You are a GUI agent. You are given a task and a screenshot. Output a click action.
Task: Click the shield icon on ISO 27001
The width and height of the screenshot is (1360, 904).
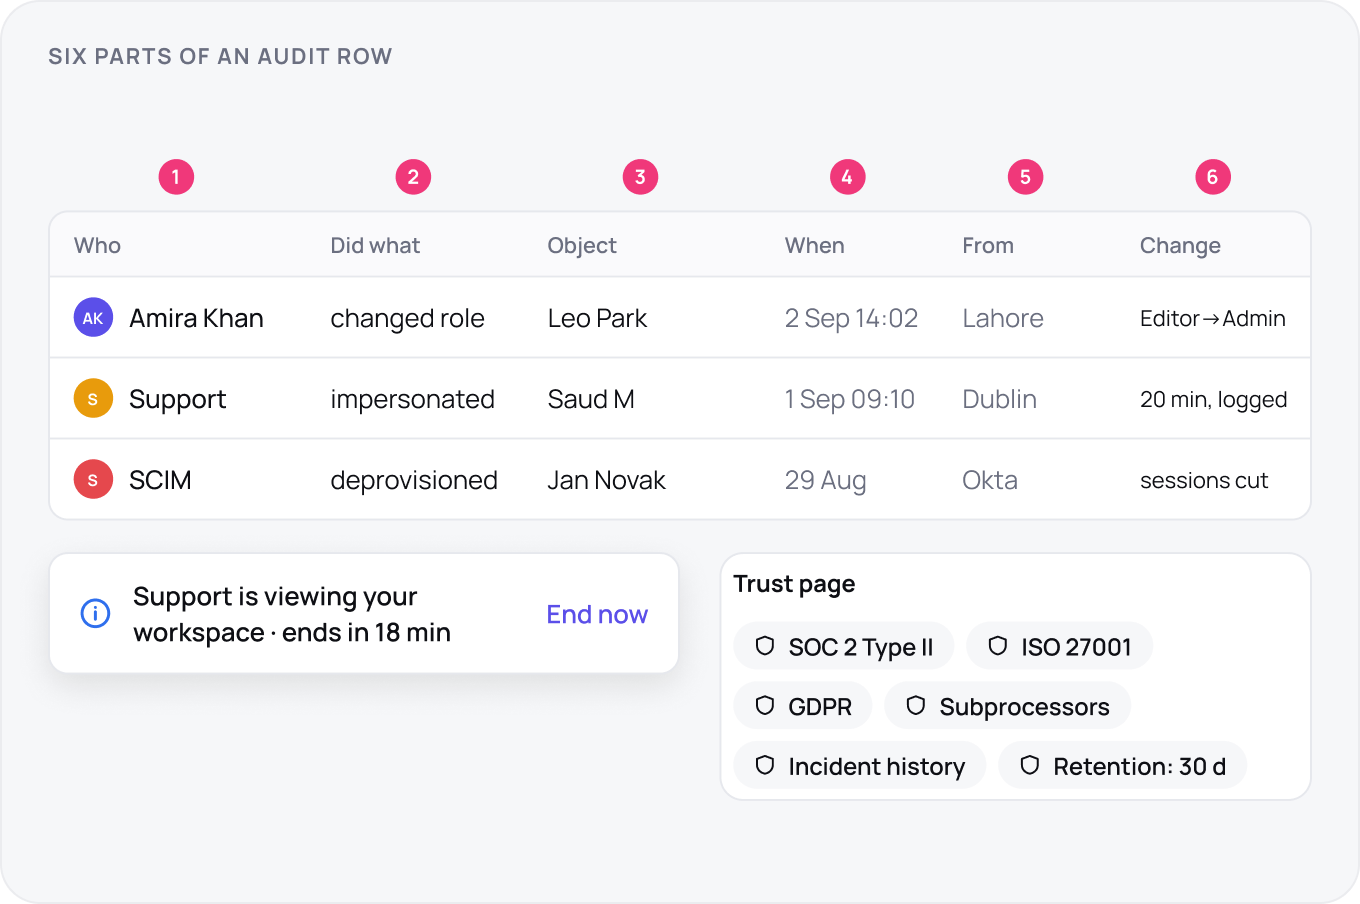[998, 646]
